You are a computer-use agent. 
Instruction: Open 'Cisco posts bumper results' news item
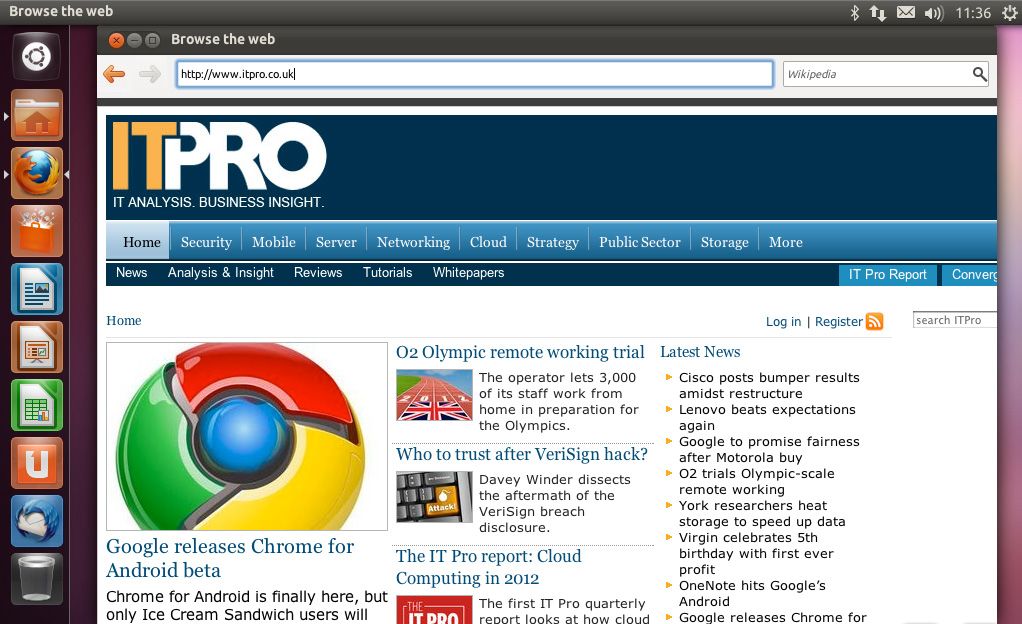point(769,385)
